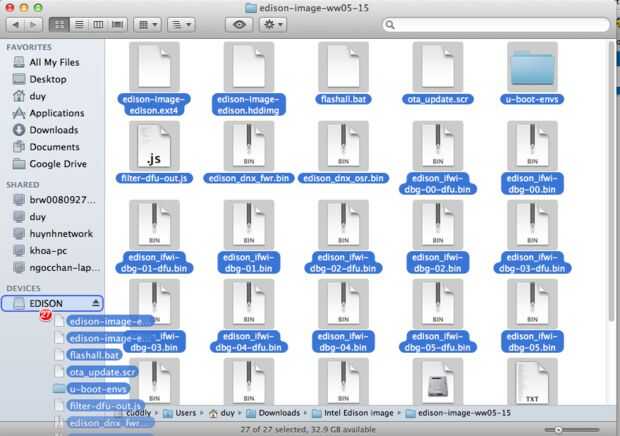Click edison-image-ww05-15 in path bar
Image resolution: width=620 pixels, height=436 pixels.
[x=459, y=413]
